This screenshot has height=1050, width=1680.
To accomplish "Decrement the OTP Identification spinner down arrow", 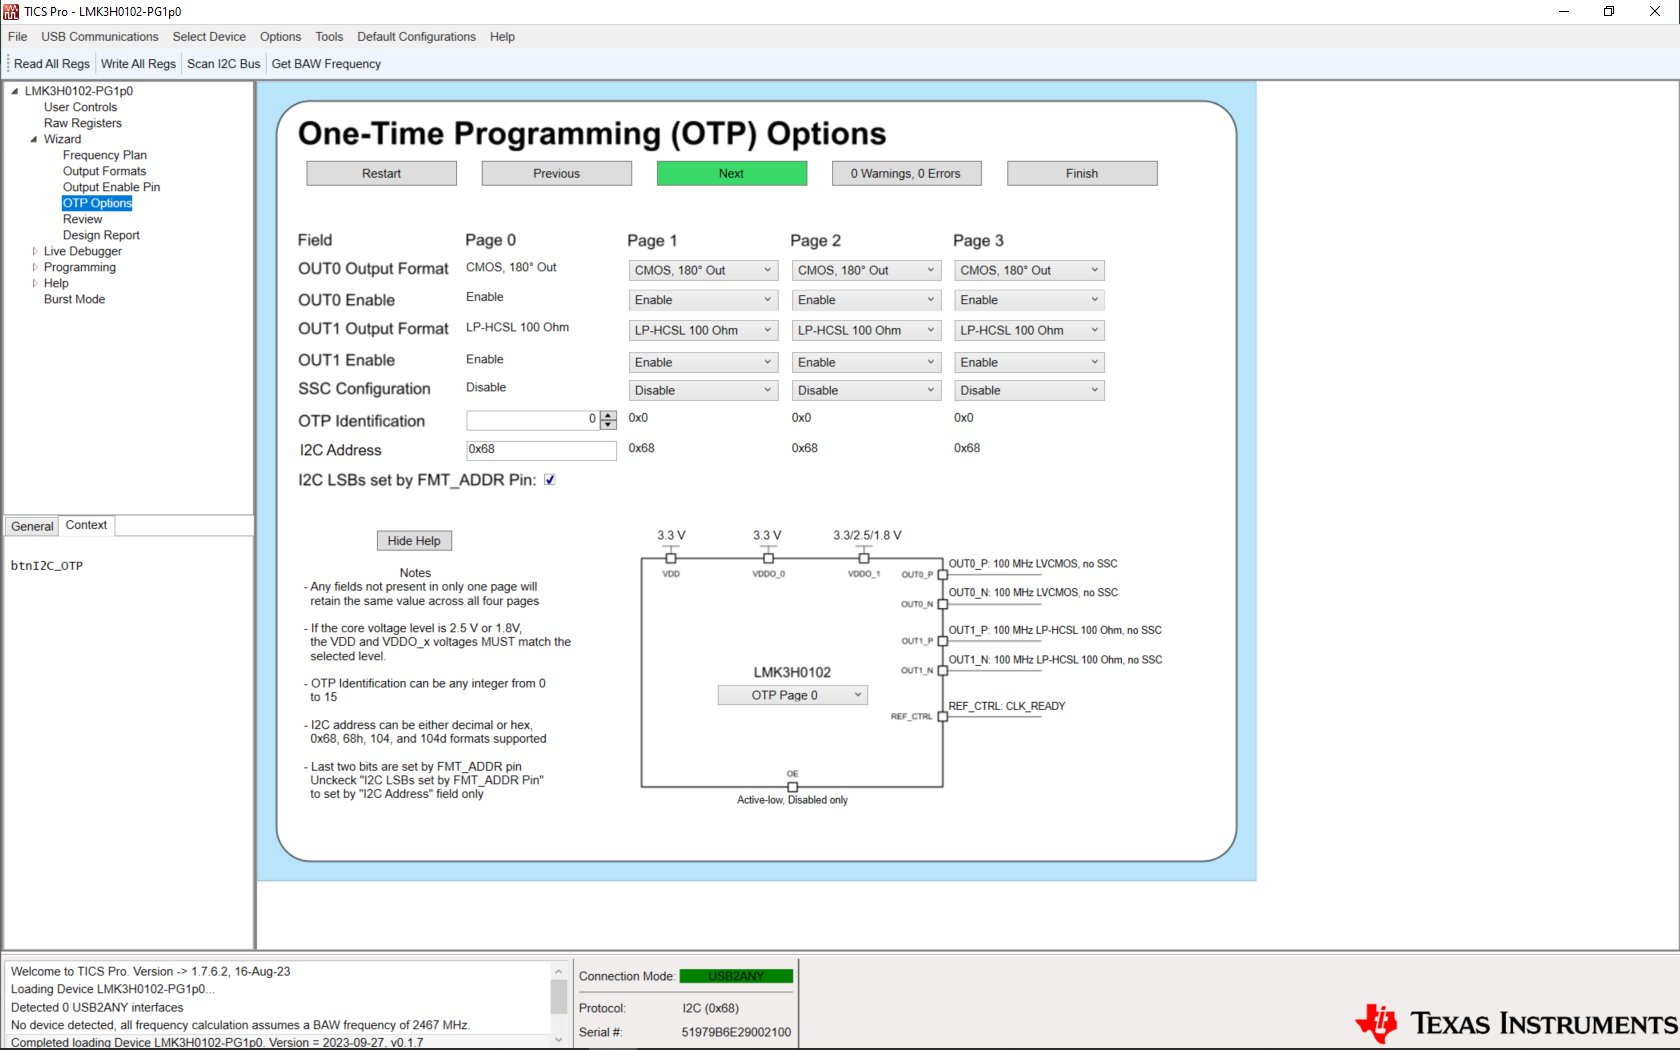I will (x=608, y=425).
